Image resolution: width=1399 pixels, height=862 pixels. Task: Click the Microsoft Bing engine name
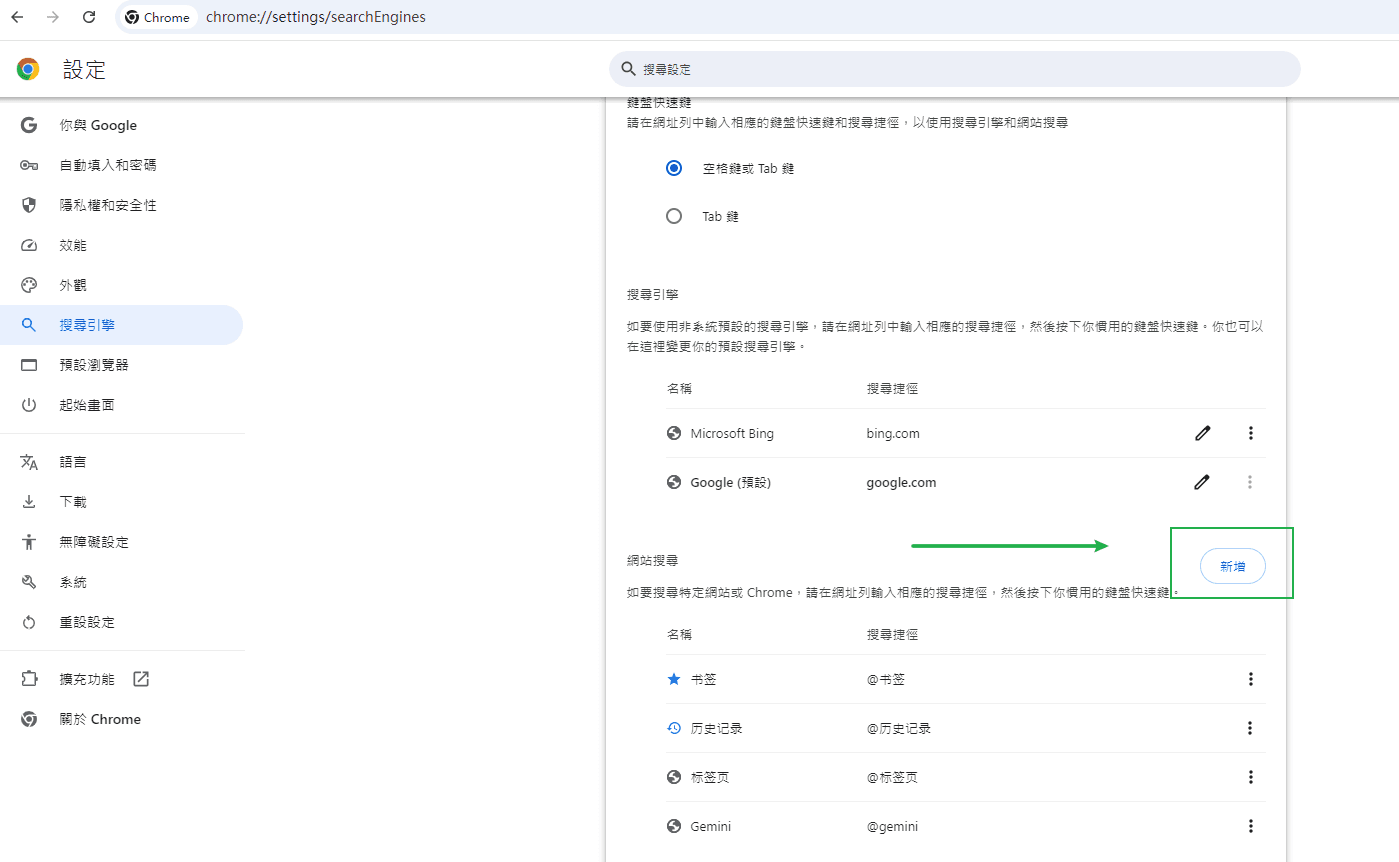point(732,433)
